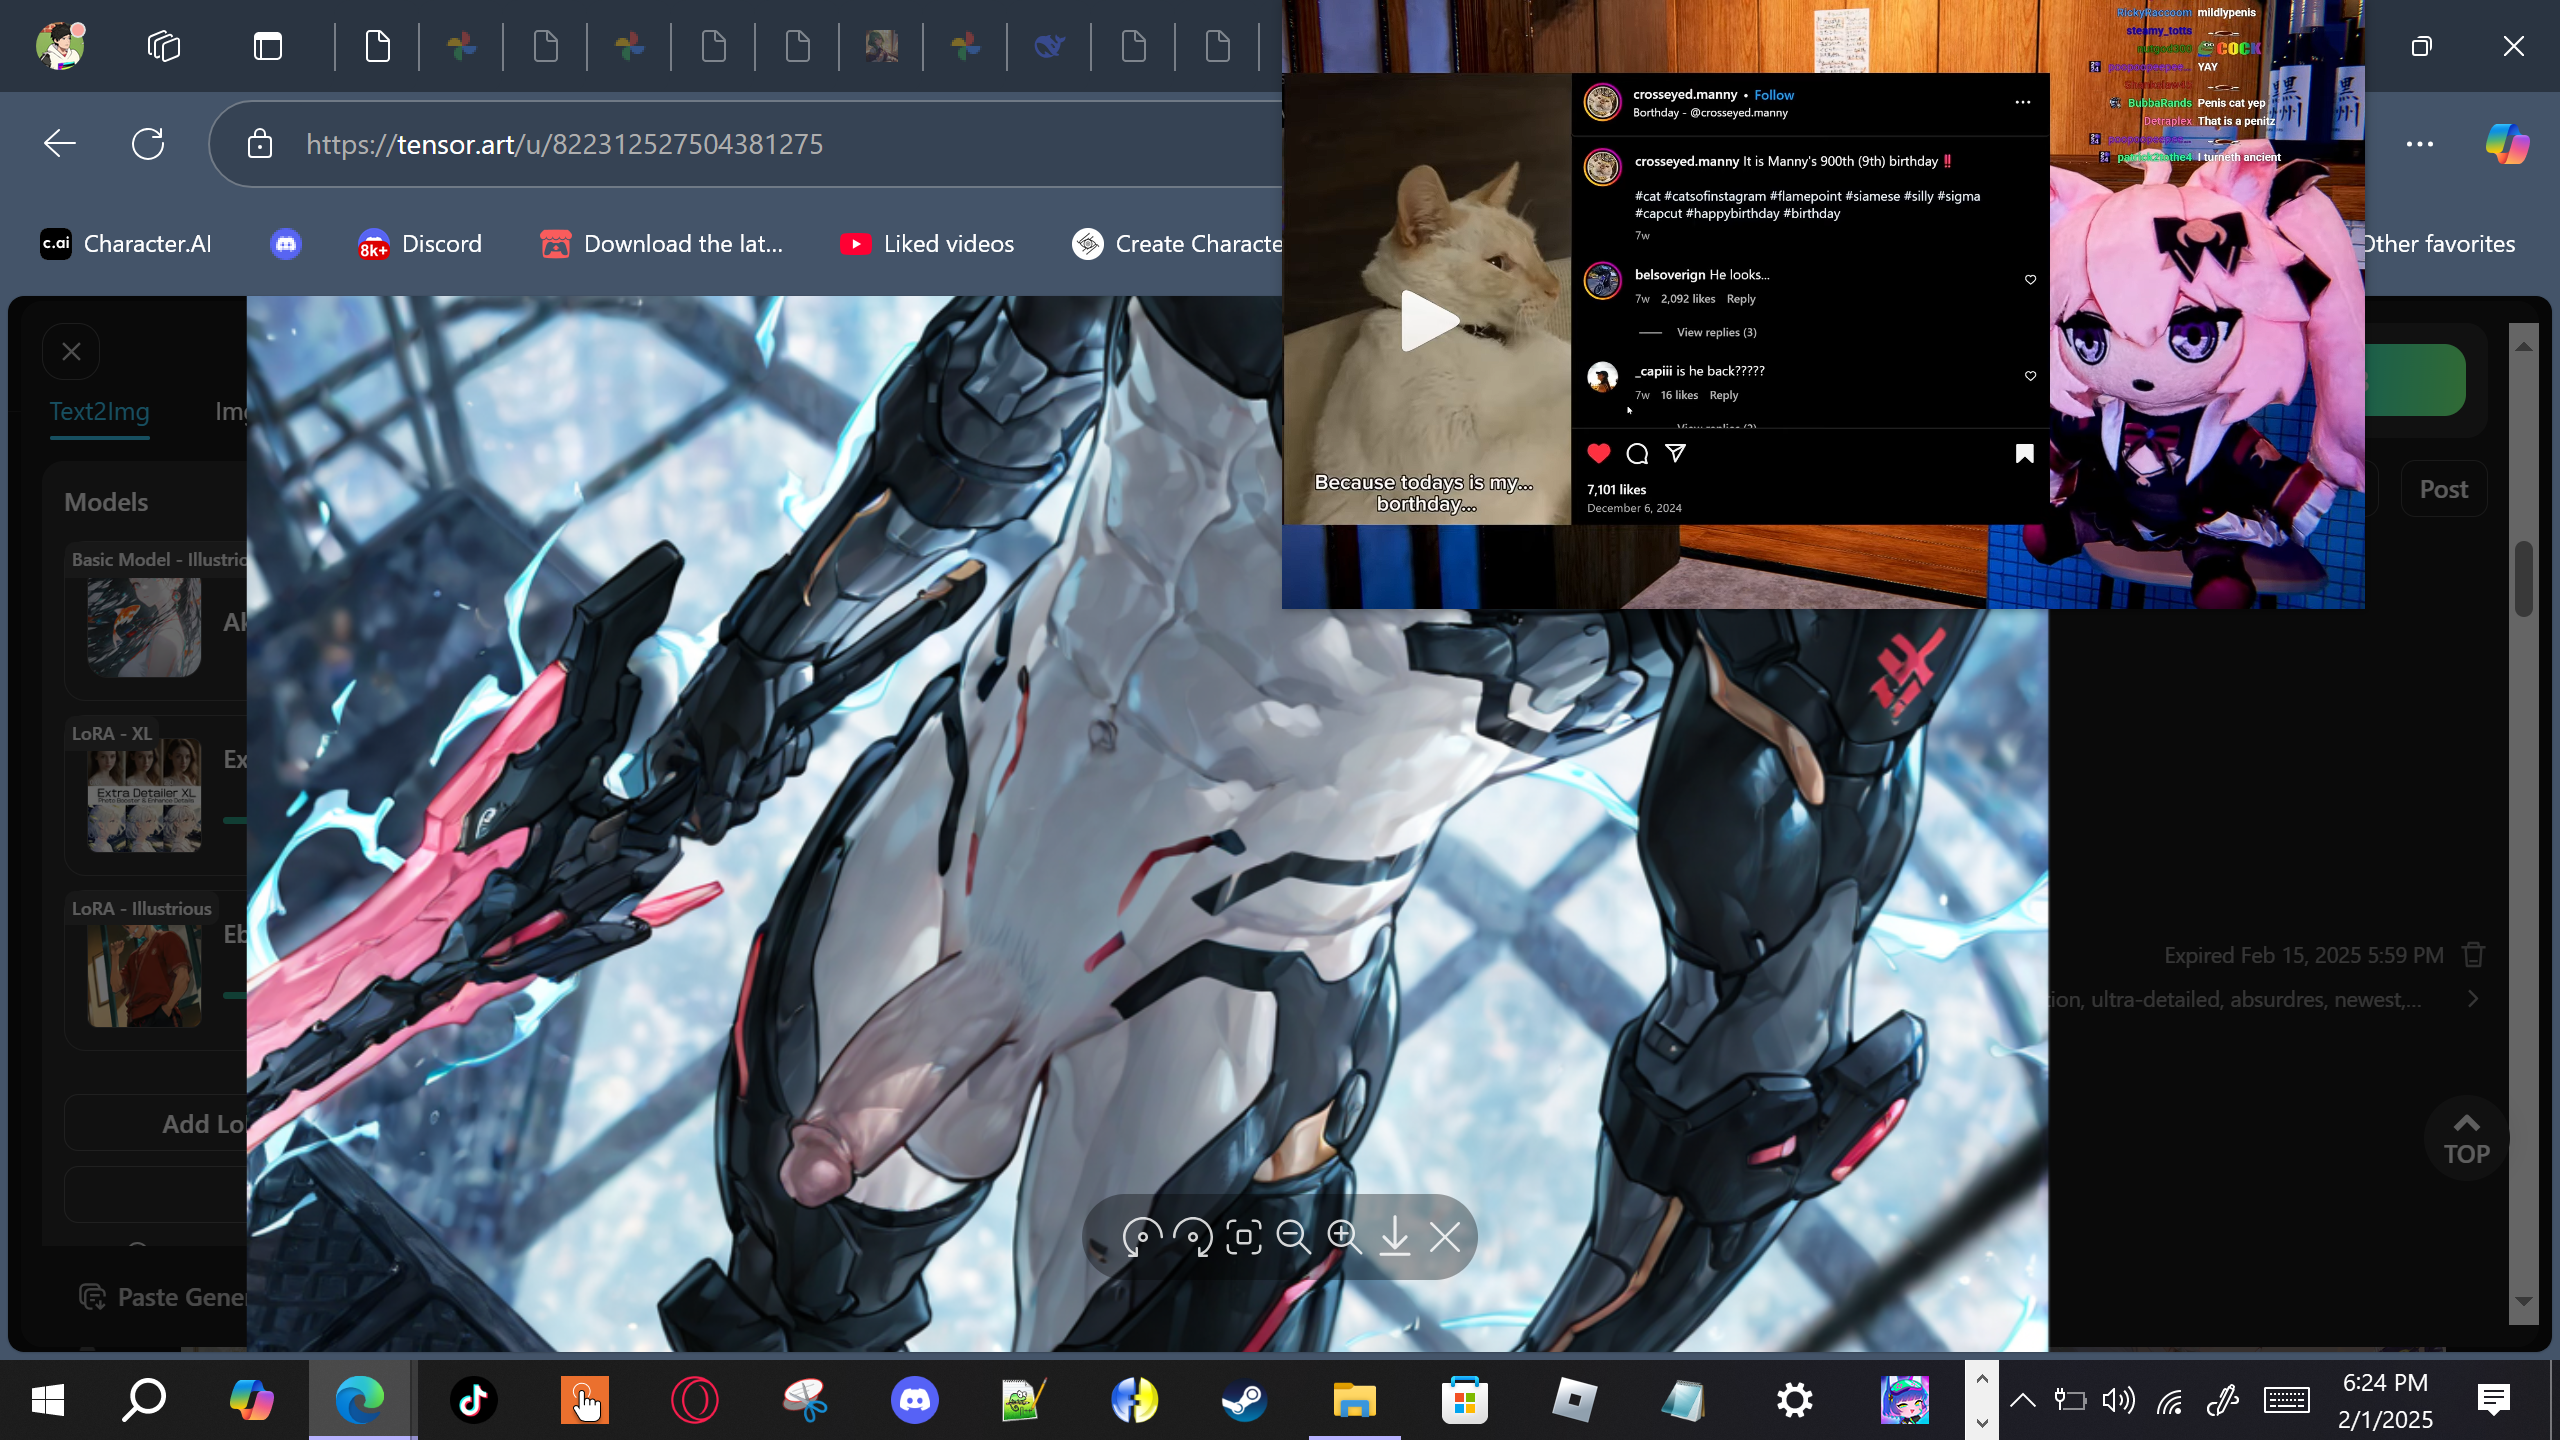Rotate the image clockwise in viewer toolbar
Screen dimensions: 2560x1440
pos(1192,1237)
